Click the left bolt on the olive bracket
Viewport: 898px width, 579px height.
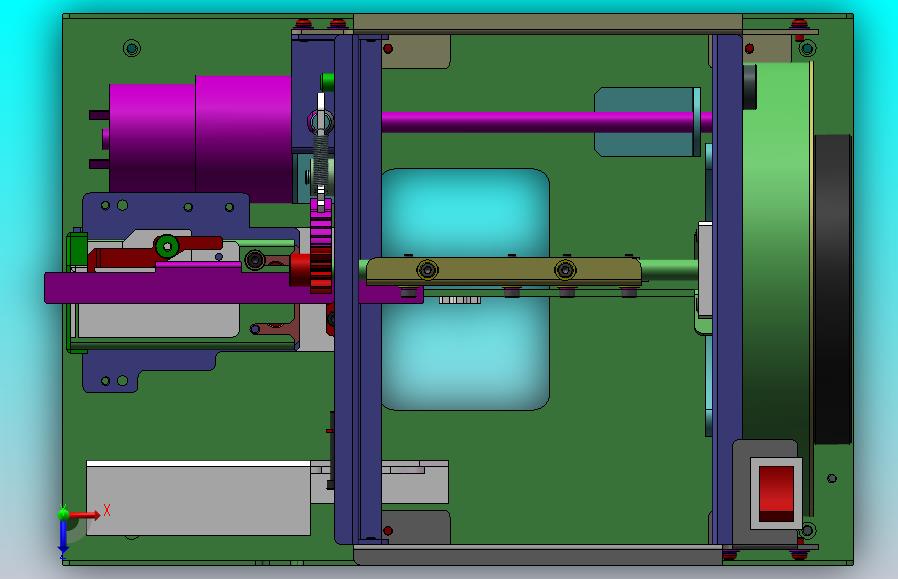(x=427, y=269)
